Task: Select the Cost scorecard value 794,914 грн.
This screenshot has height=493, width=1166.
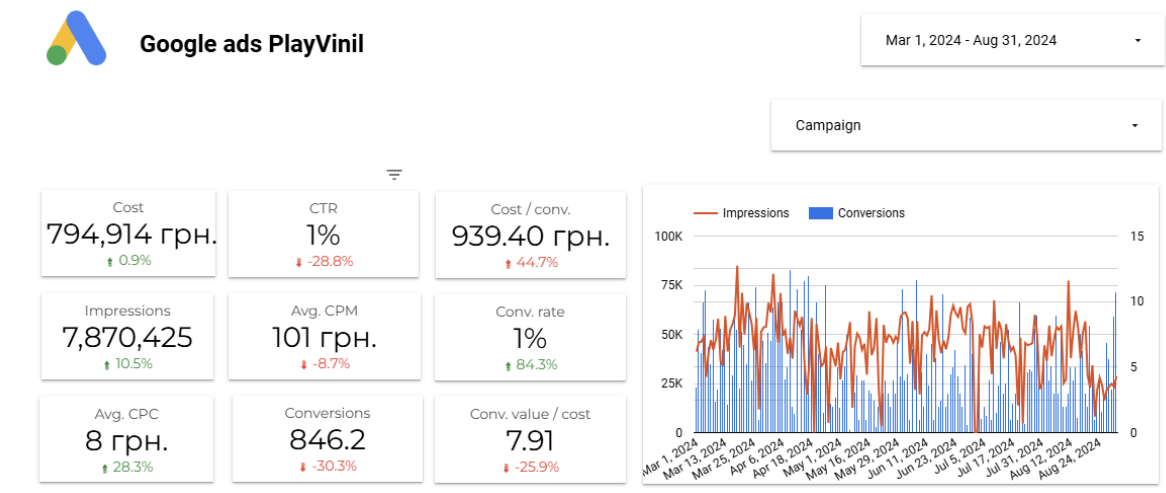Action: tap(132, 234)
